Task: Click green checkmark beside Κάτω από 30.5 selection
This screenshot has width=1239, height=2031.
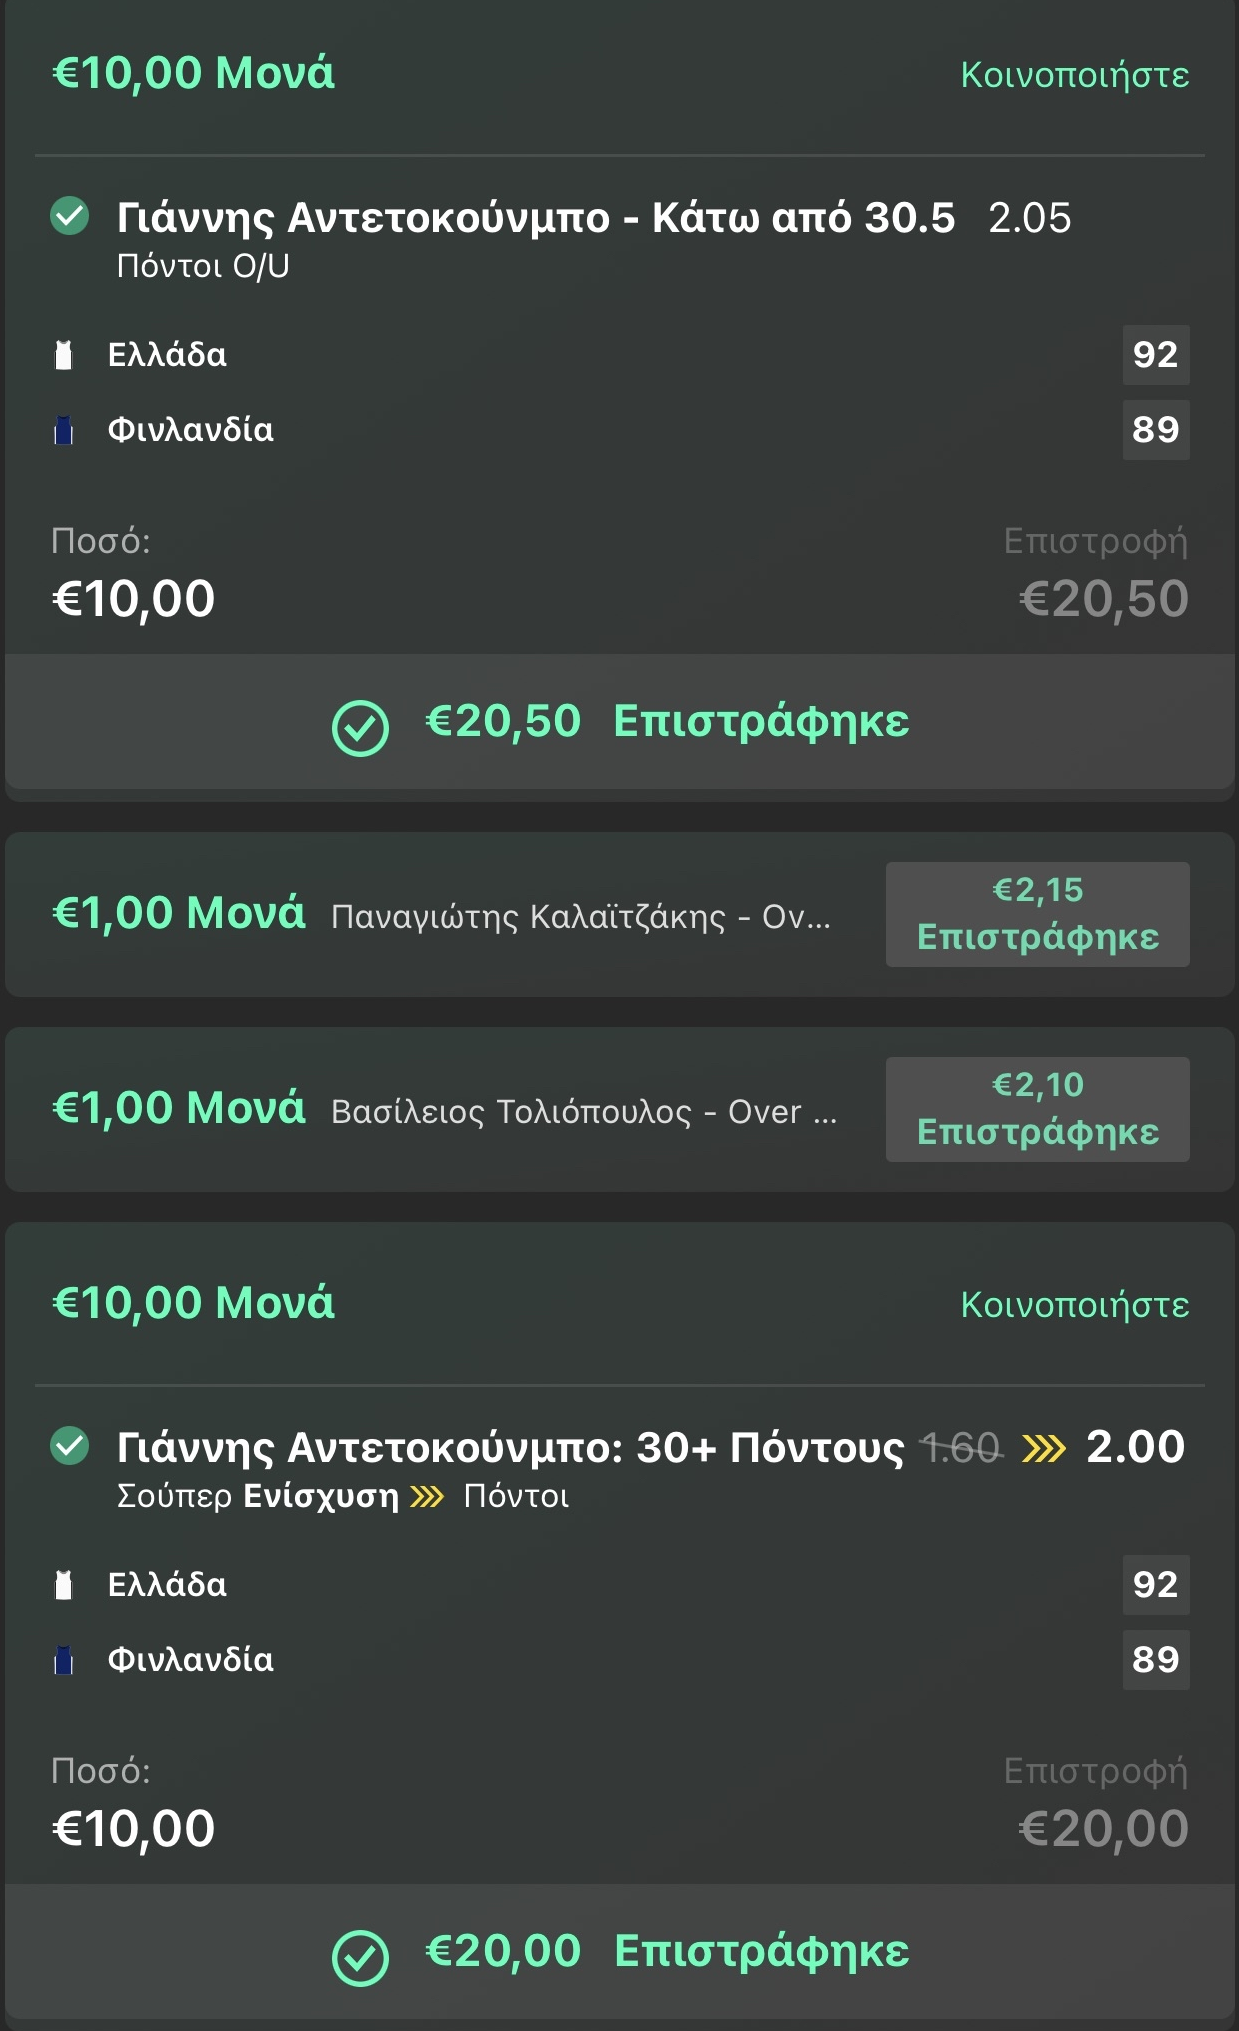Action: (x=70, y=215)
